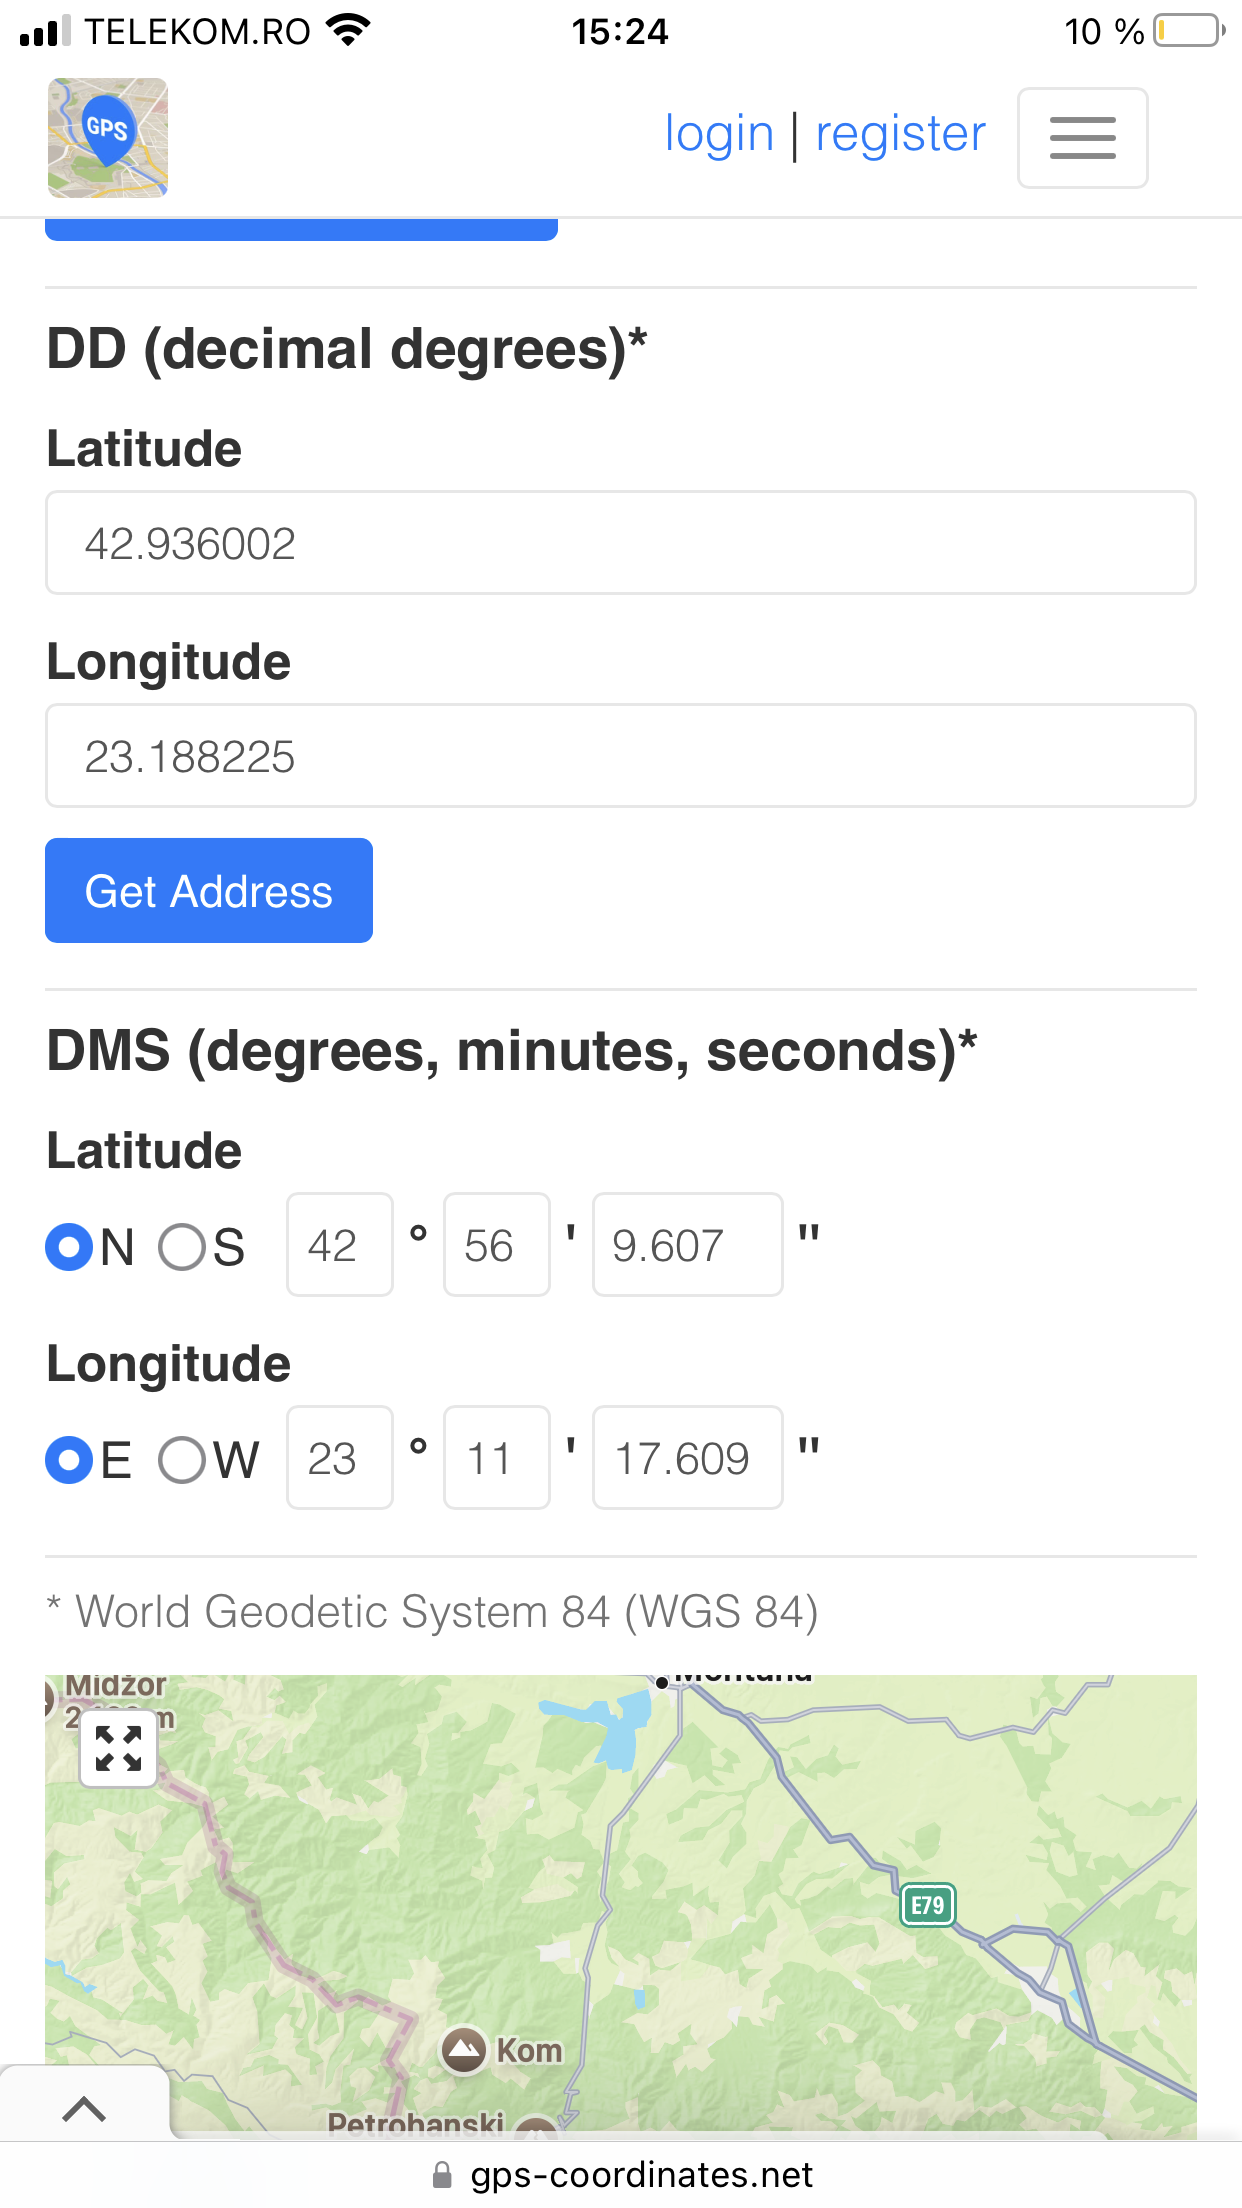
Task: Tap the E79 road sign on the map
Action: (x=928, y=1905)
